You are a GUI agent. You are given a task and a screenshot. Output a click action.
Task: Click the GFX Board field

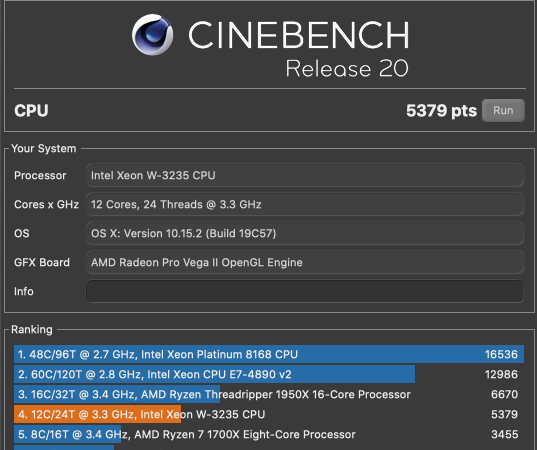click(304, 263)
